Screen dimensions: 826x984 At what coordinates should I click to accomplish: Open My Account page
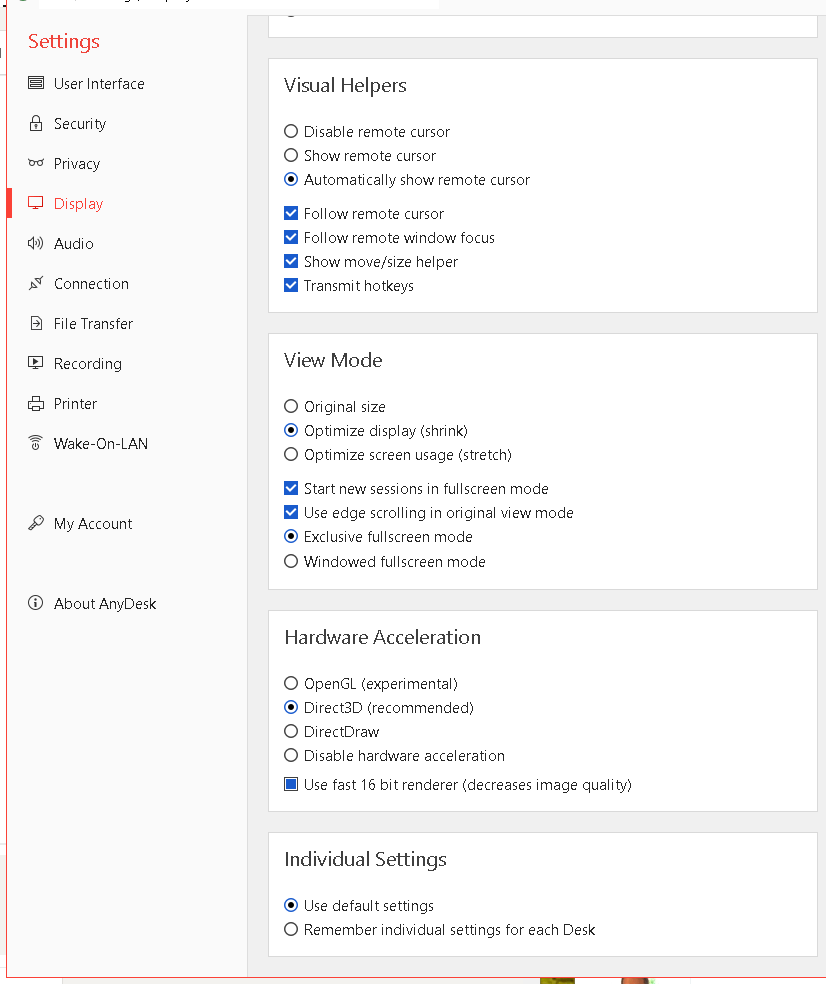(x=93, y=524)
